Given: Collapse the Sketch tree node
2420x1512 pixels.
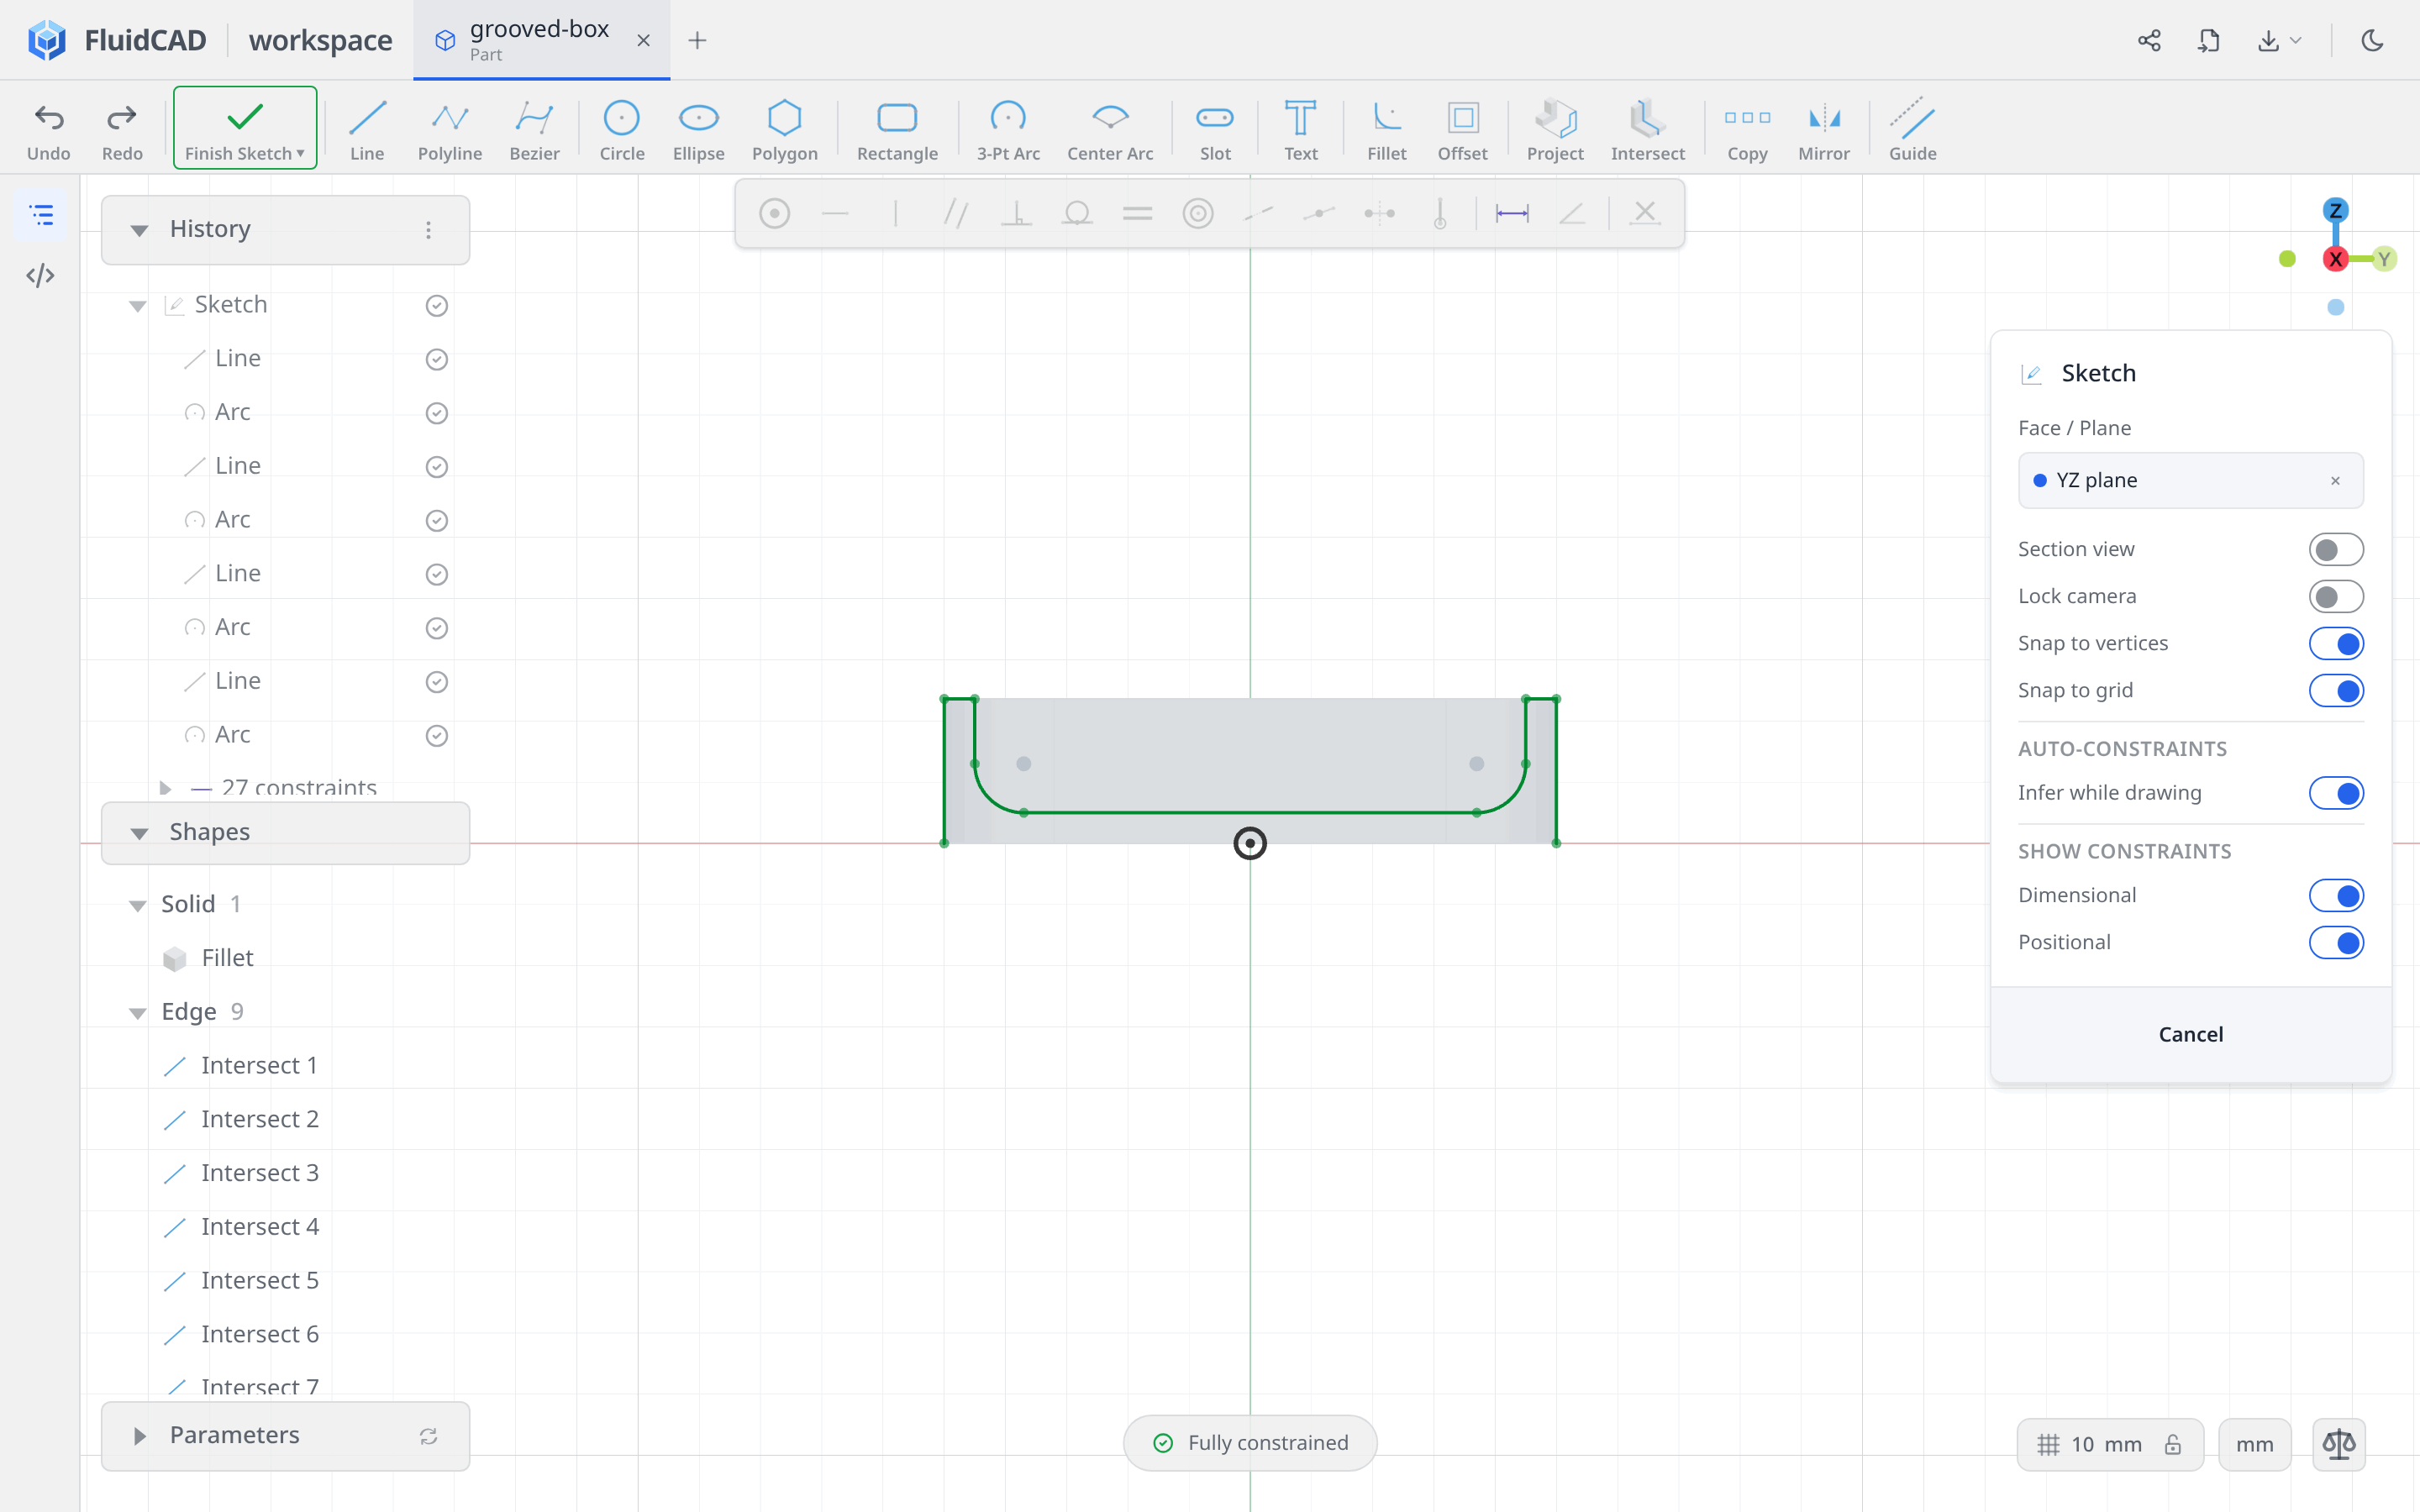Looking at the screenshot, I should [x=138, y=305].
